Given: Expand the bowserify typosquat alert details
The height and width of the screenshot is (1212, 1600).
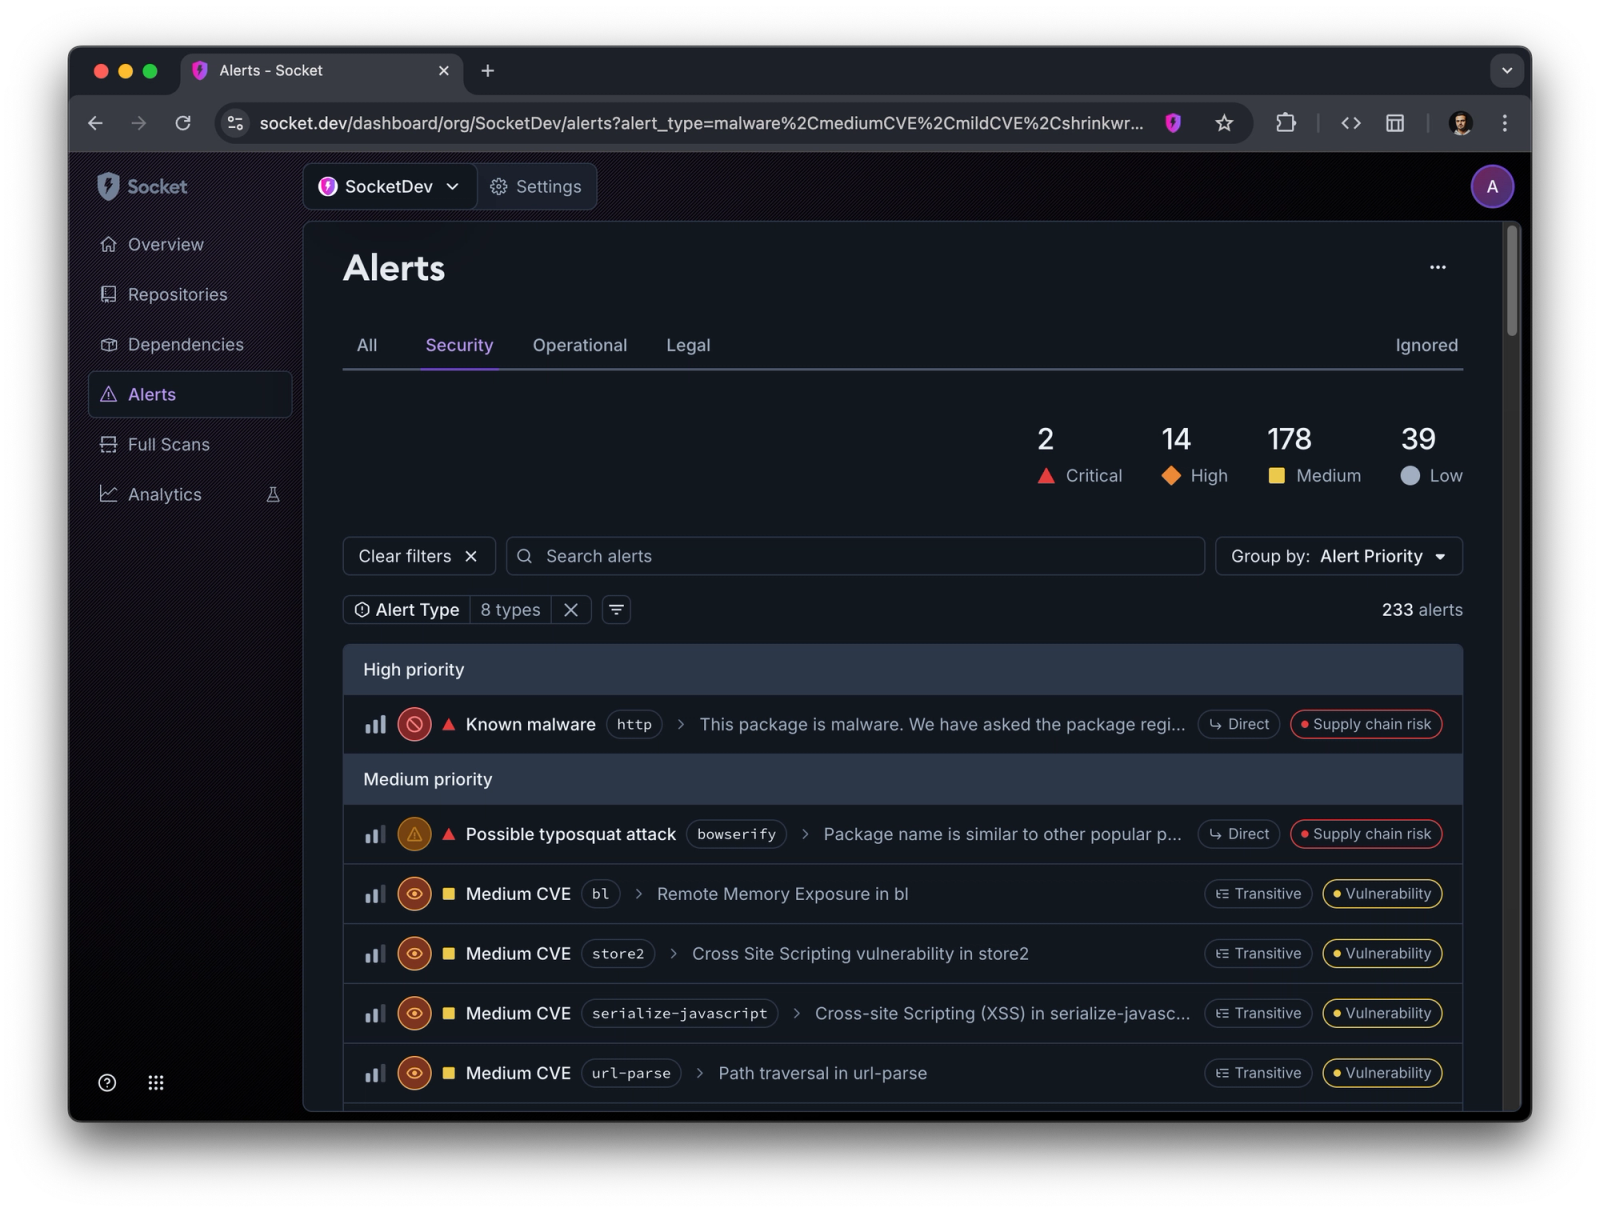Looking at the screenshot, I should [805, 834].
